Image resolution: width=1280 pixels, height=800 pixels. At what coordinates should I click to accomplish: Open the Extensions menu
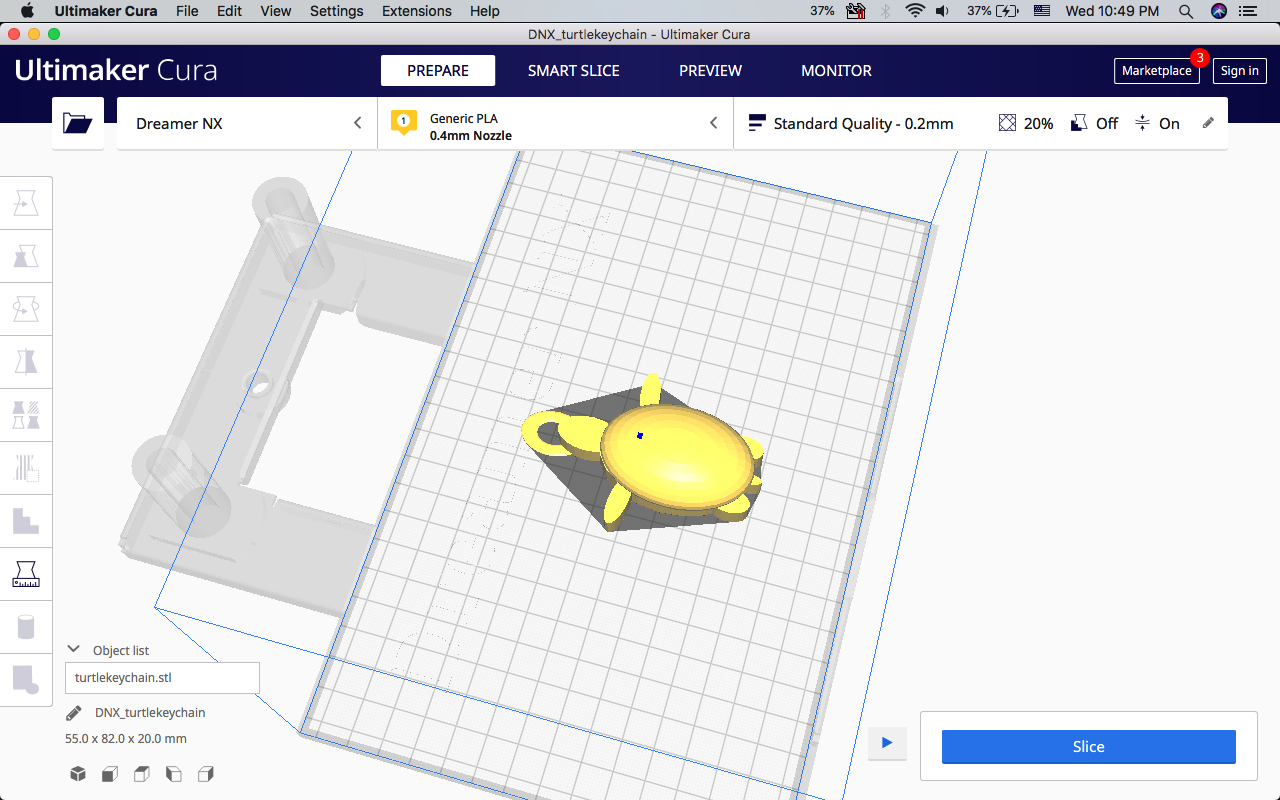pos(415,11)
